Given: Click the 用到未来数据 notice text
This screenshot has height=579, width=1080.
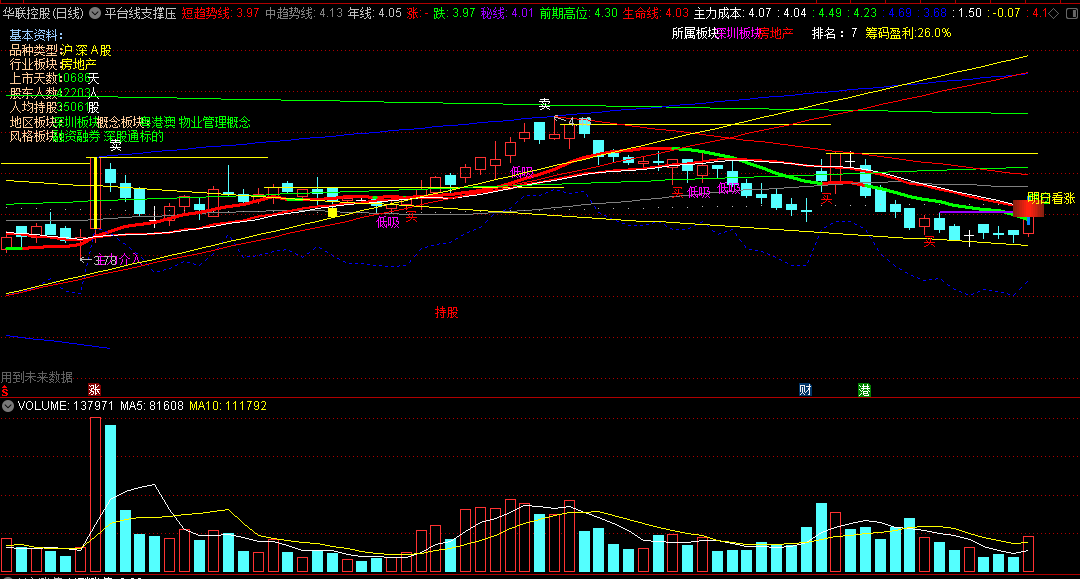Looking at the screenshot, I should [37, 377].
